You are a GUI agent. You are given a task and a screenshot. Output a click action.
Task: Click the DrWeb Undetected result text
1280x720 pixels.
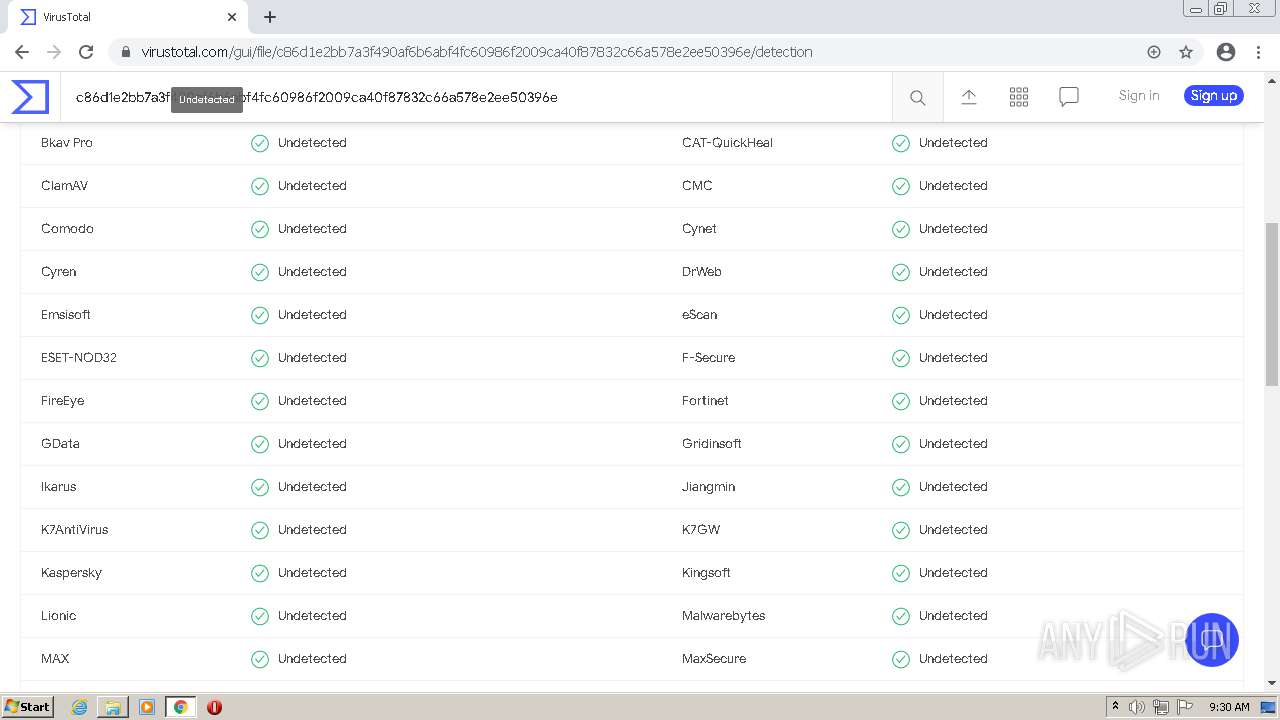coord(953,272)
